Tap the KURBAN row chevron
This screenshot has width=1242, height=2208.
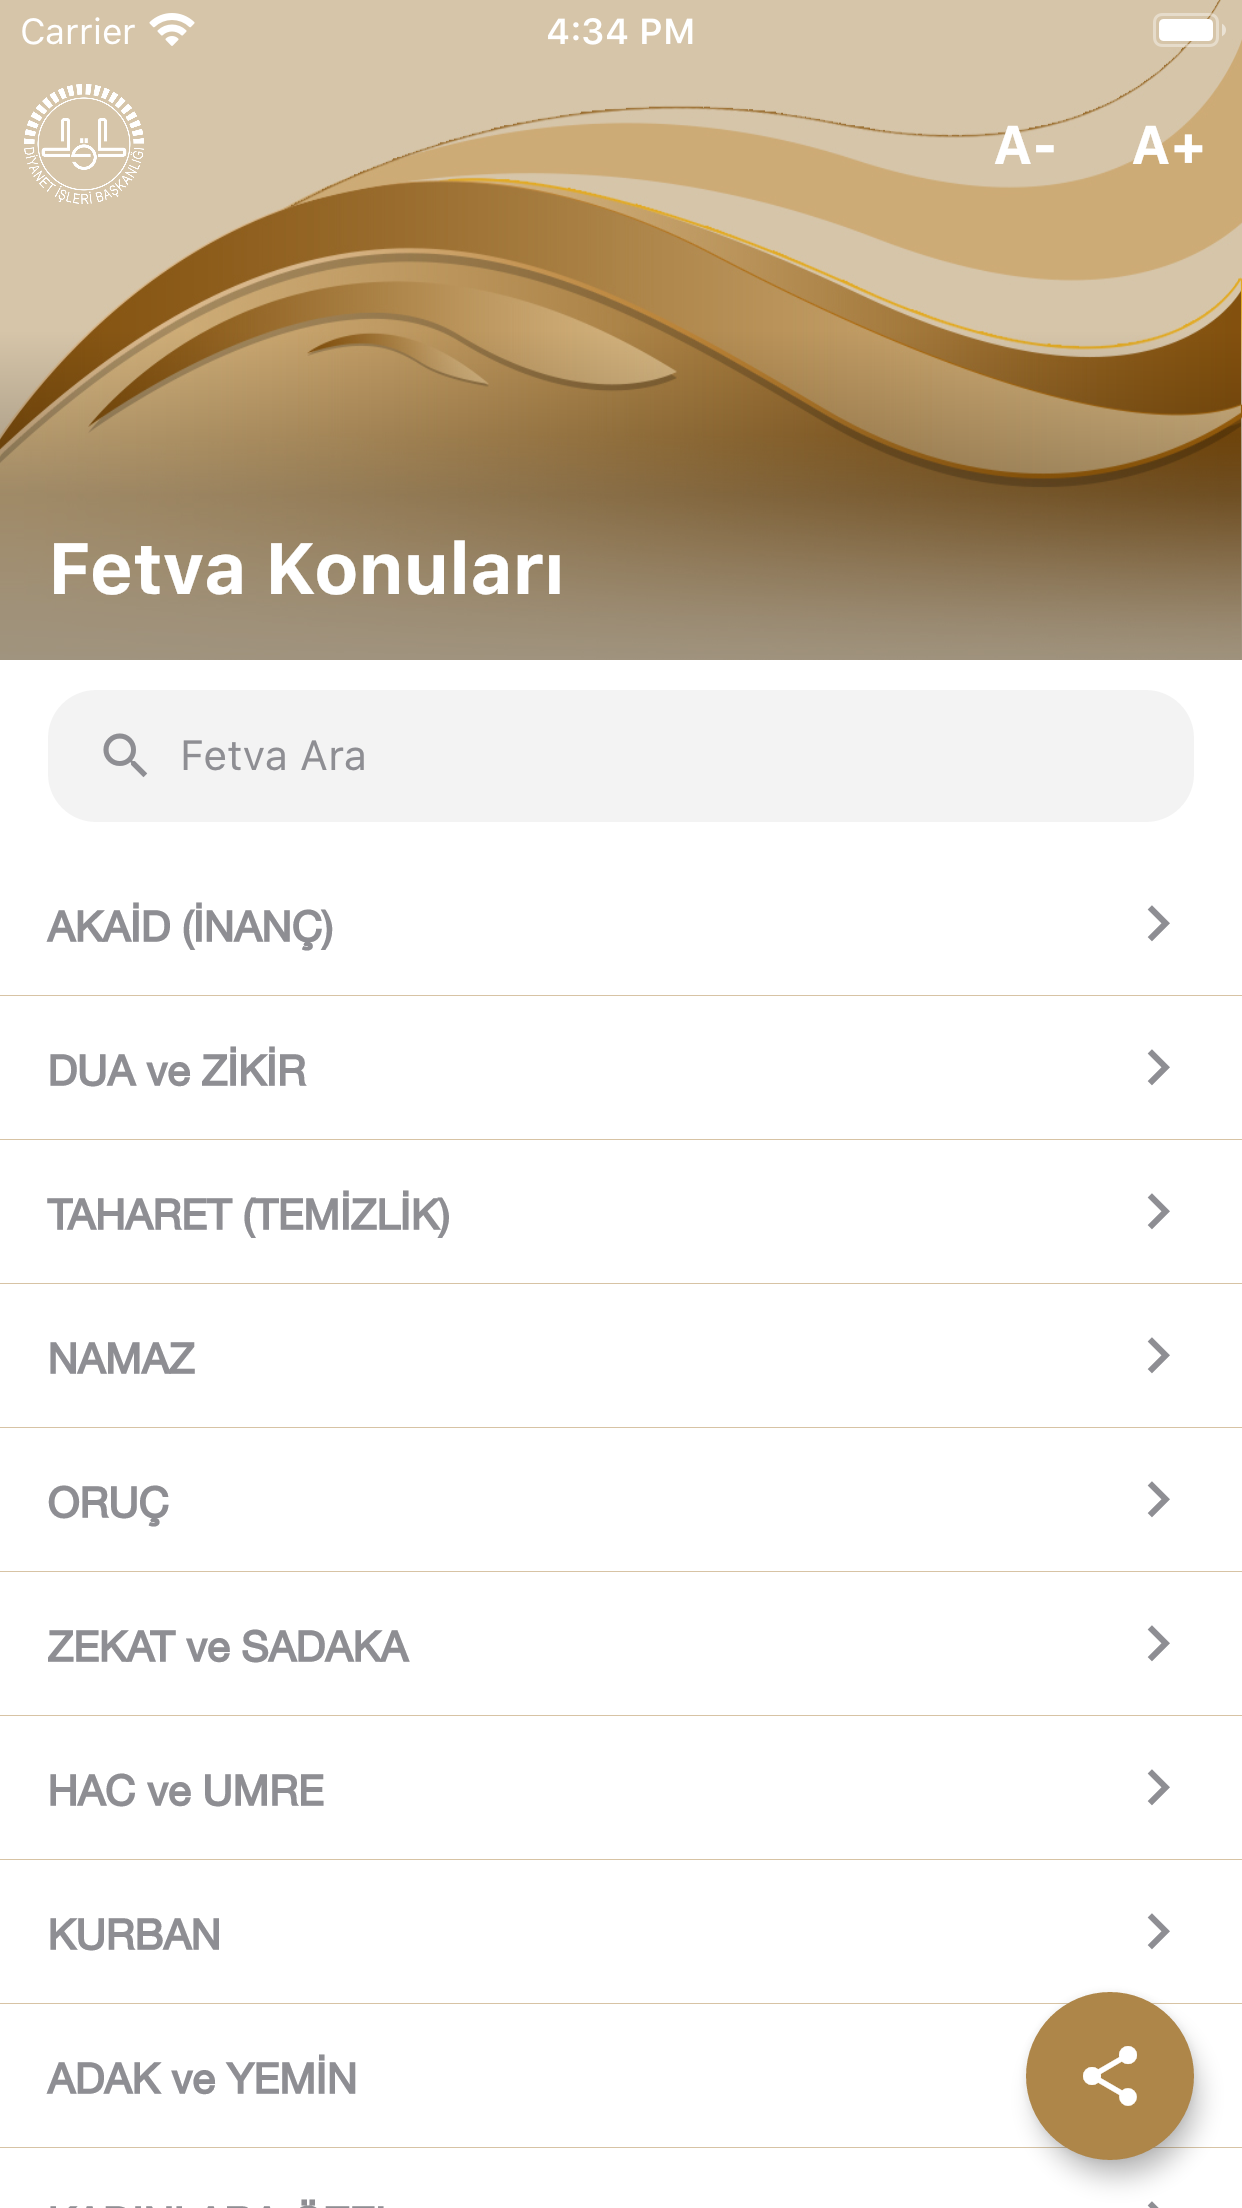(x=1158, y=1932)
